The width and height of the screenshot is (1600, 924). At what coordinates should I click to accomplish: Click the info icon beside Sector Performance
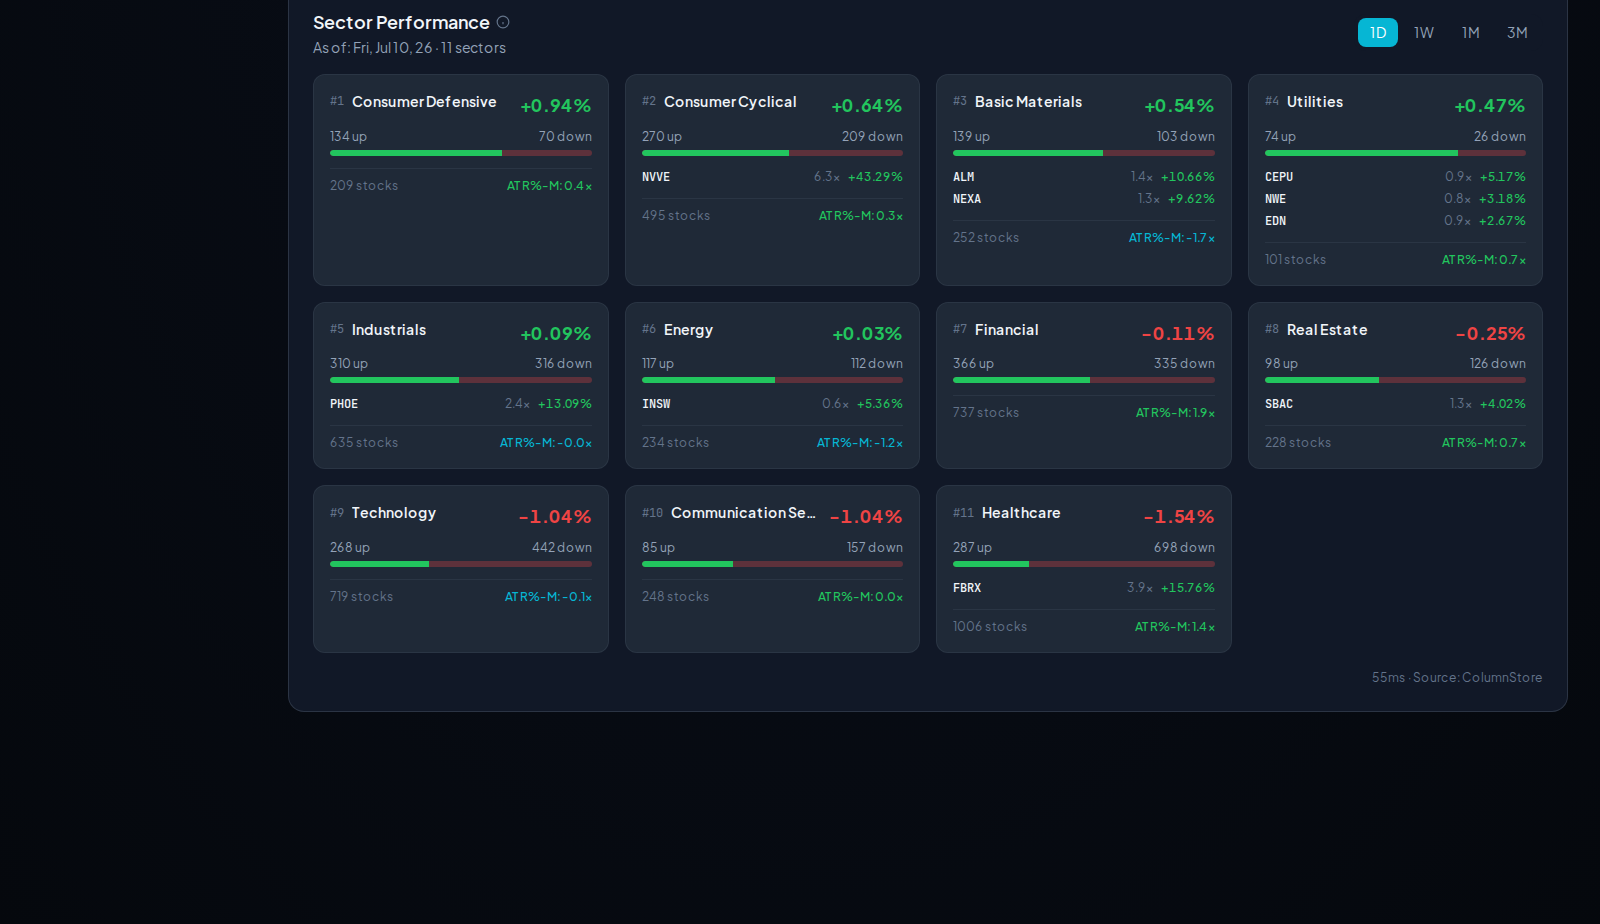pos(503,22)
